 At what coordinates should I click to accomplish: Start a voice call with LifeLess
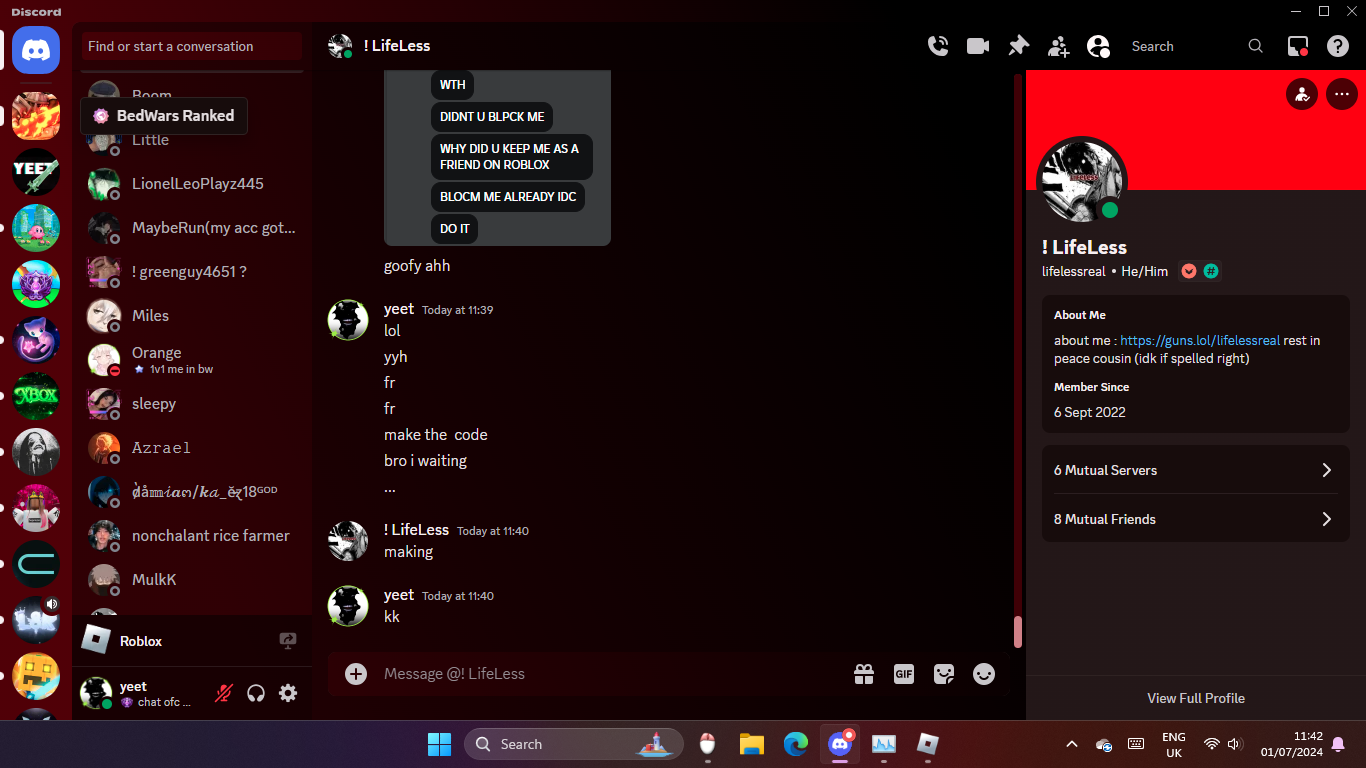pos(938,46)
